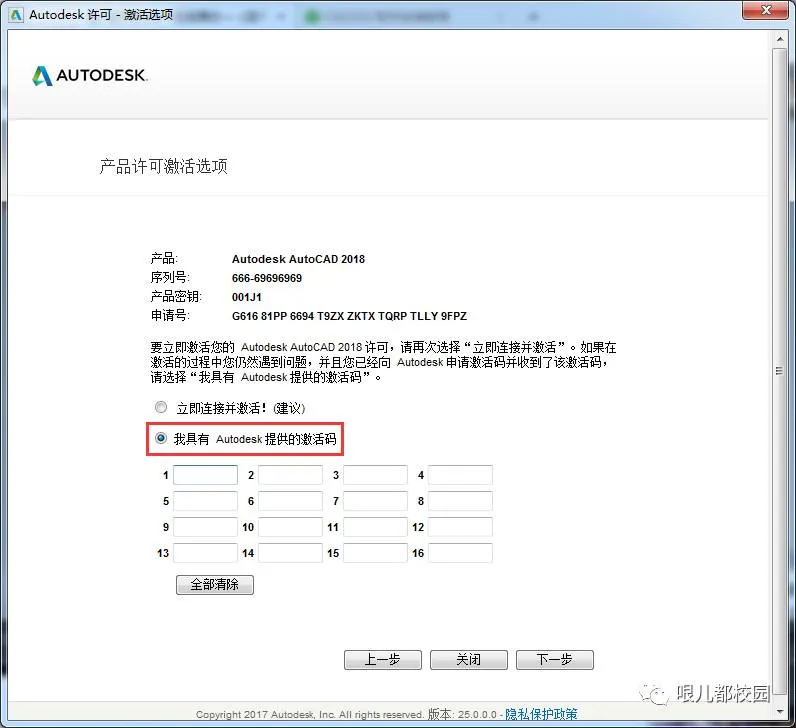796x728 pixels.
Task: Click the serial number 666-69696969
Action: tap(267, 278)
